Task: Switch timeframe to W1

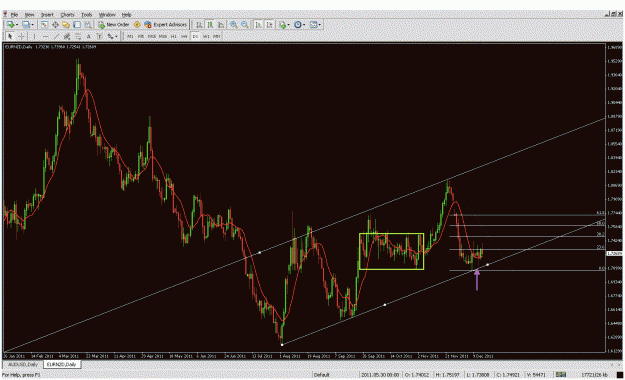Action: (206, 36)
